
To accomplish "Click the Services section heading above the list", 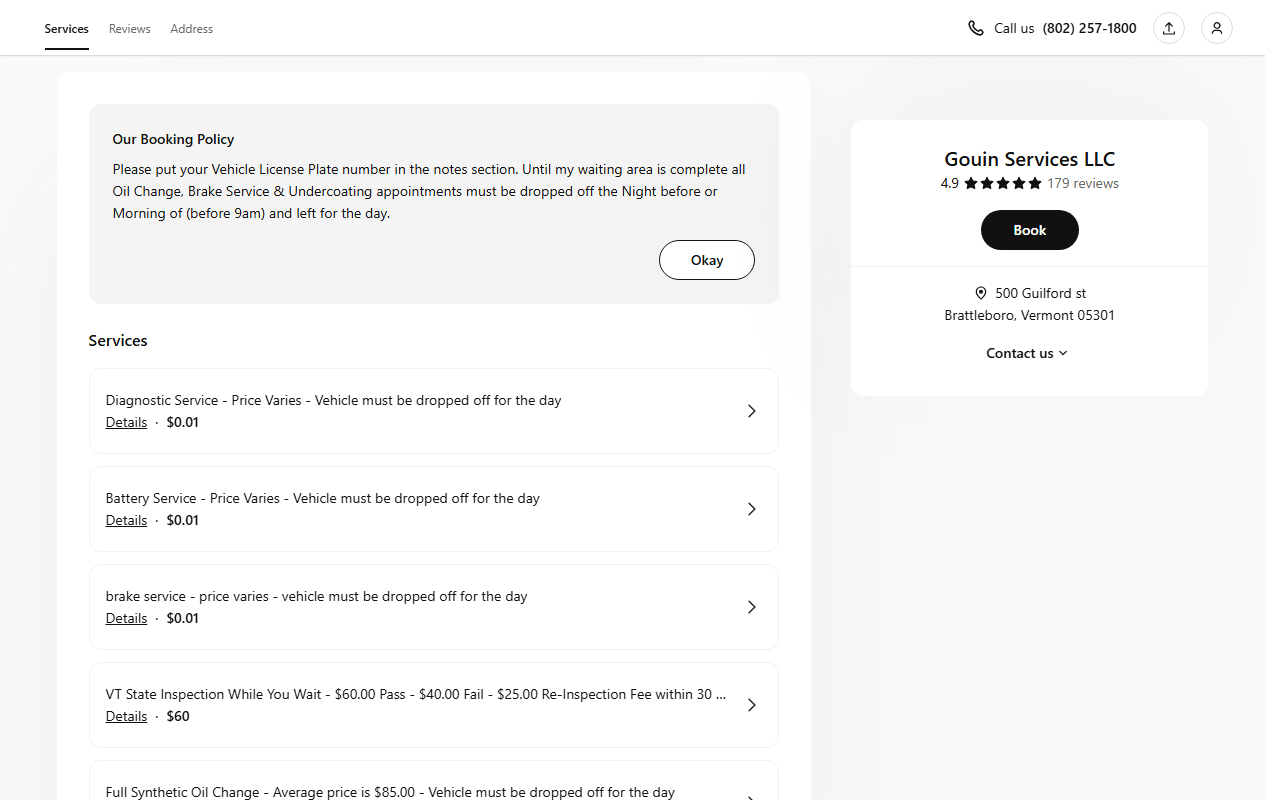I will (x=118, y=341).
